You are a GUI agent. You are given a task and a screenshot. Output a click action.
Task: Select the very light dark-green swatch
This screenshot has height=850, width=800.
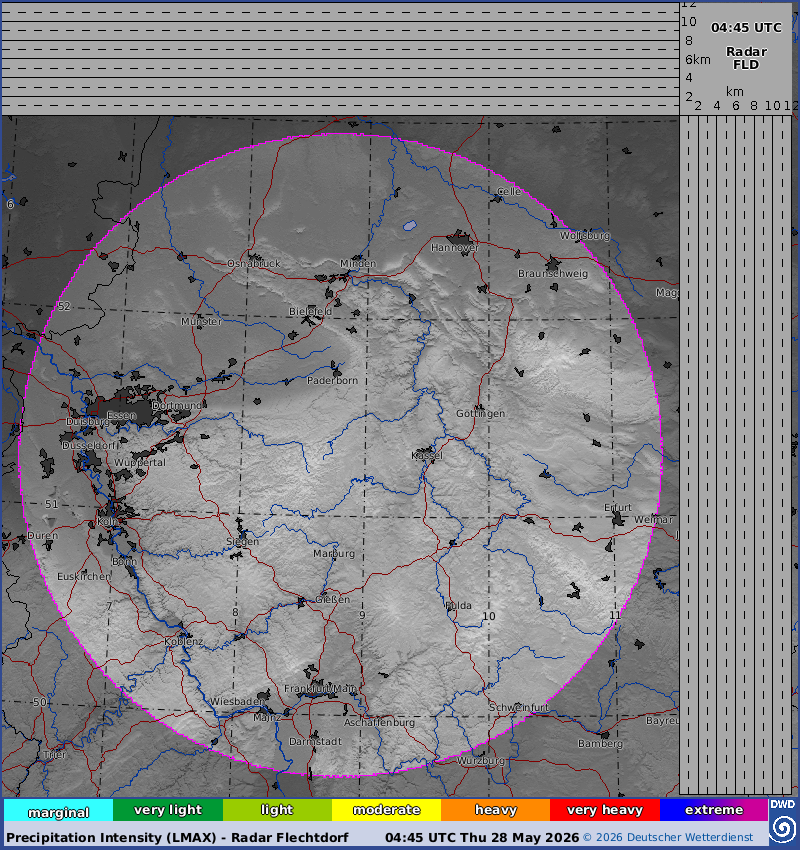[x=167, y=810]
